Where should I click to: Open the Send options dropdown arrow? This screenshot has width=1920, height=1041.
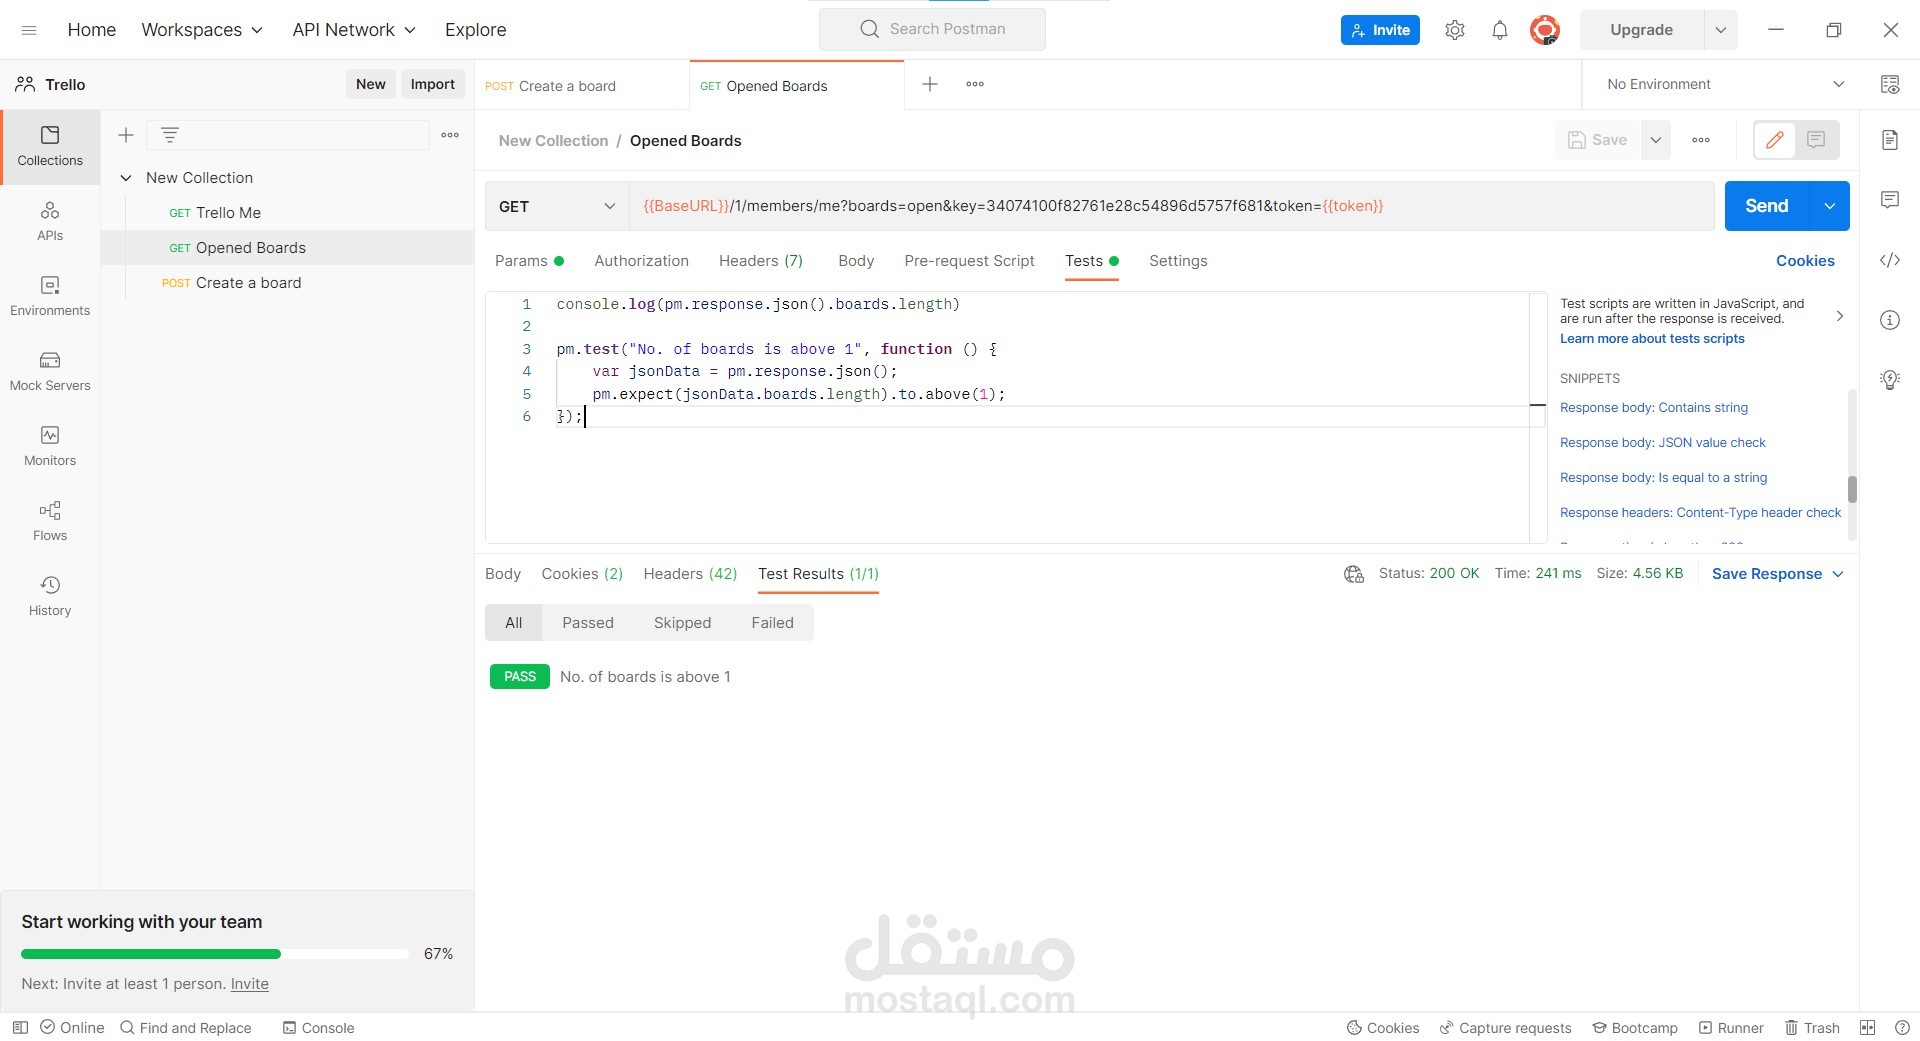pyautogui.click(x=1830, y=206)
